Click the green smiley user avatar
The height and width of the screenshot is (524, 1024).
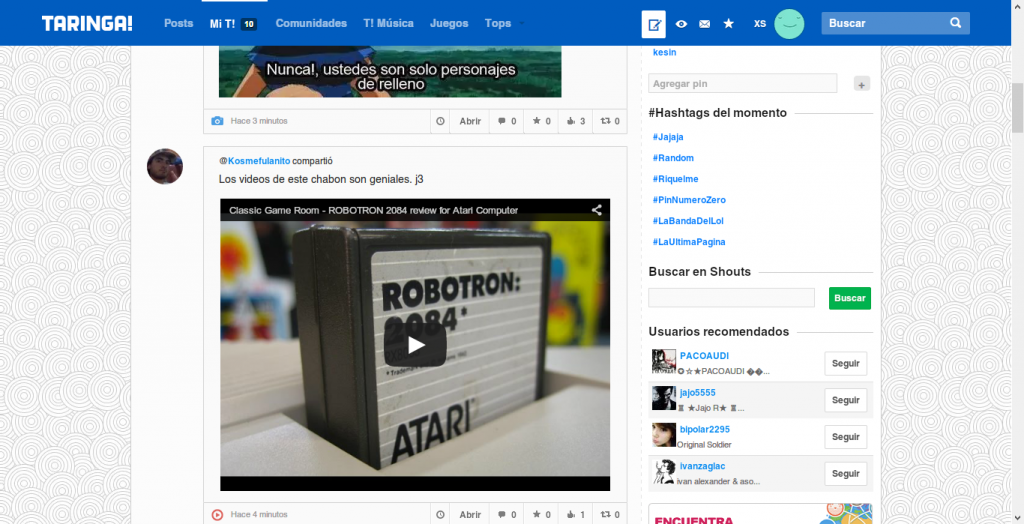click(x=789, y=24)
